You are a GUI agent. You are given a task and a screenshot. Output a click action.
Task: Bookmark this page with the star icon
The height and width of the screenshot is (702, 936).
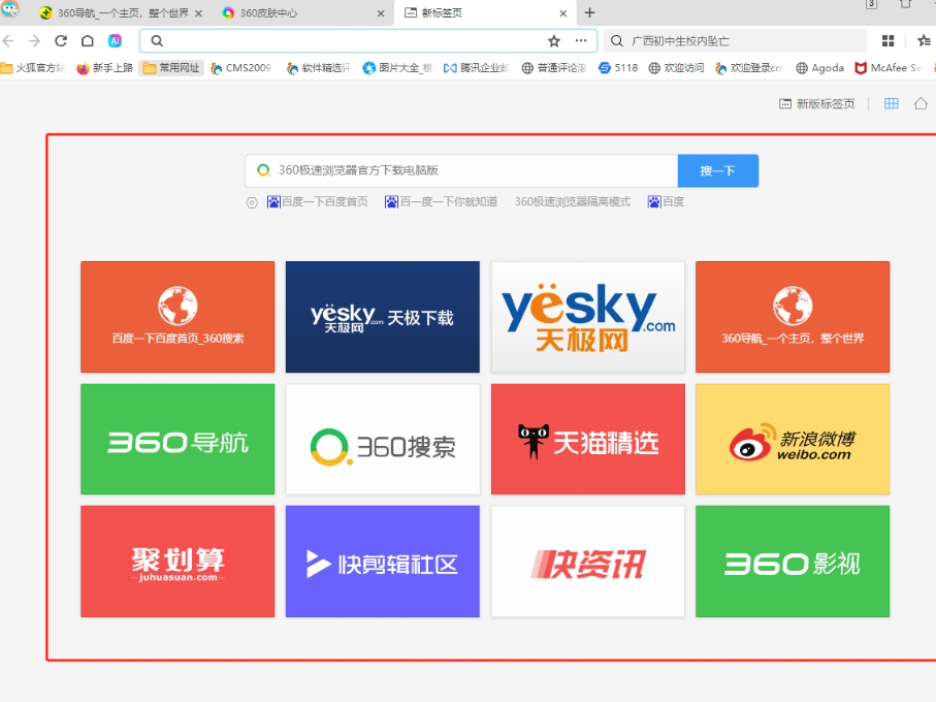[x=554, y=41]
